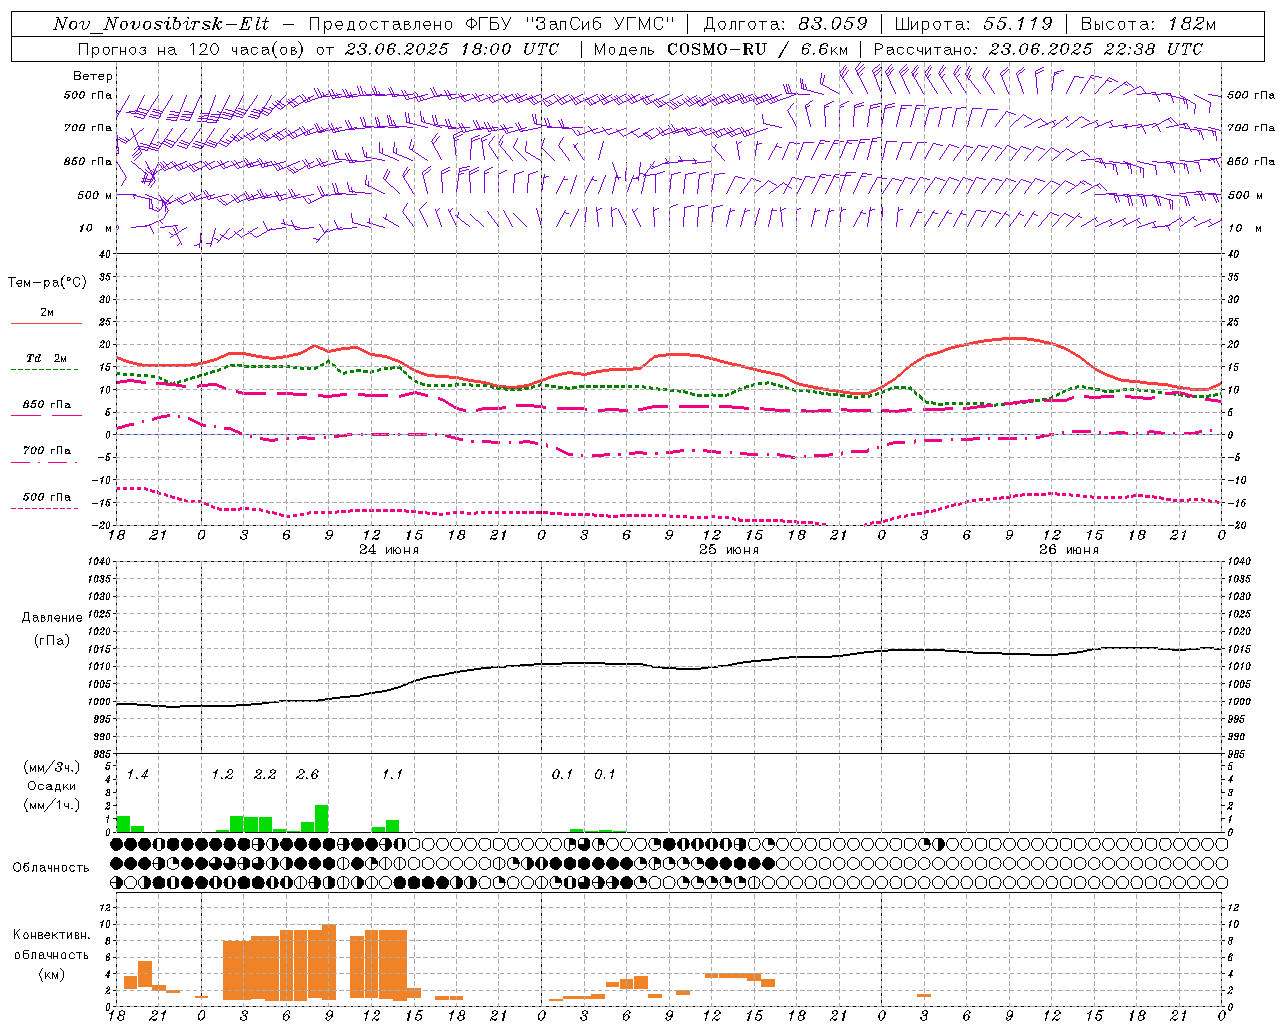Click the Тем-ра(°C) axis label
The image size is (1280, 1024).
click(47, 283)
